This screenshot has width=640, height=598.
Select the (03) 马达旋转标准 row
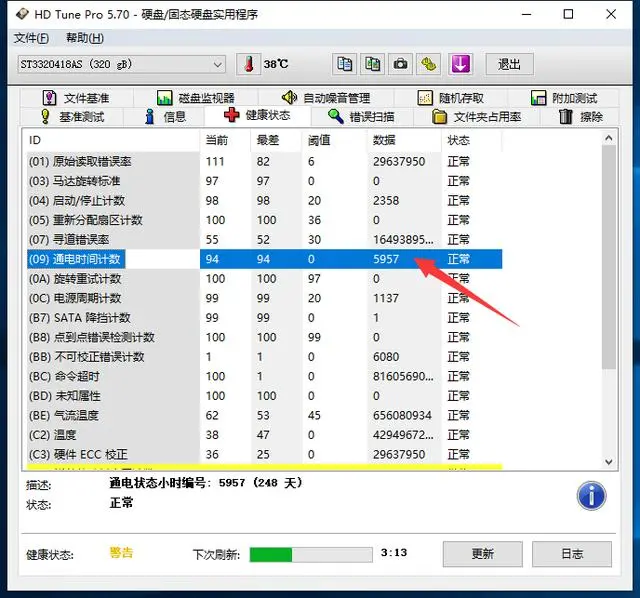(x=264, y=181)
